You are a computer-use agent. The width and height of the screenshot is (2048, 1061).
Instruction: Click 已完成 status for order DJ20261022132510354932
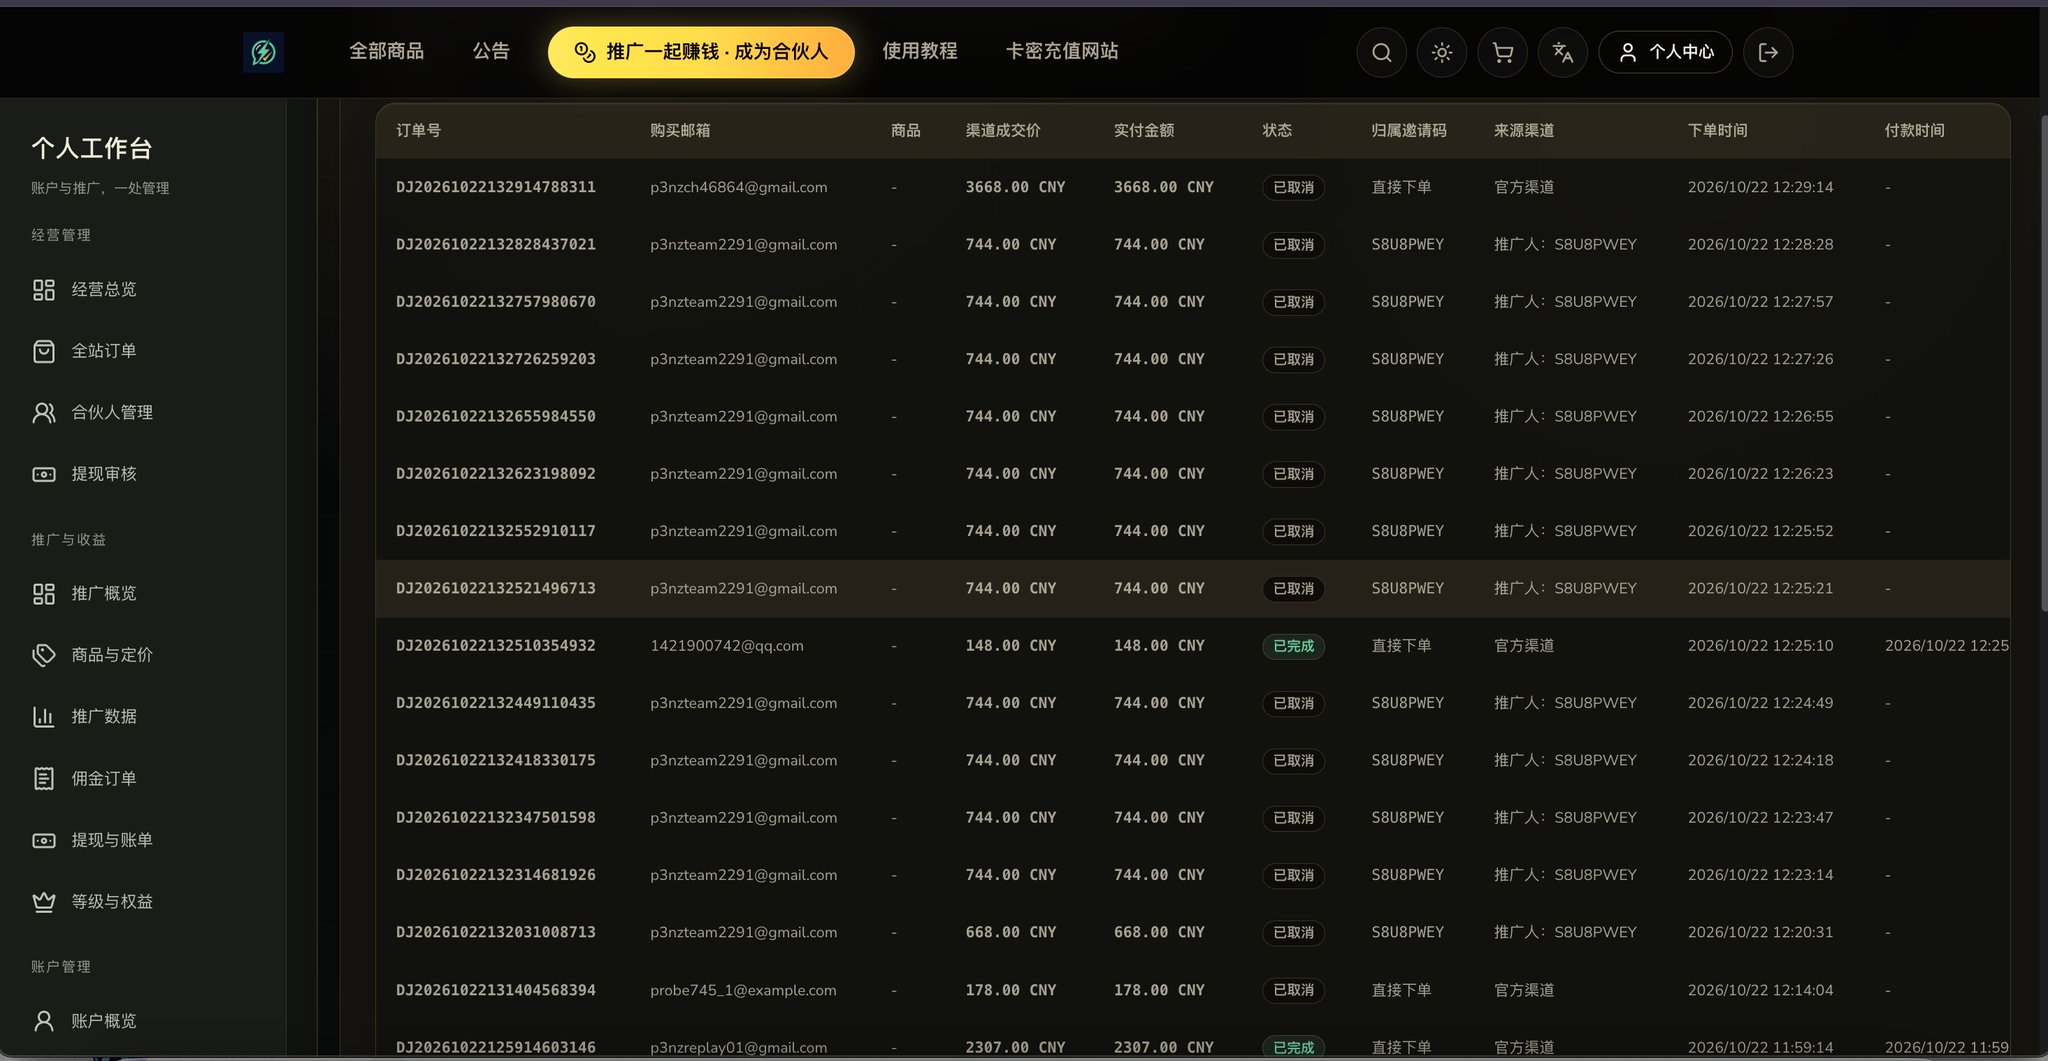pyautogui.click(x=1293, y=646)
